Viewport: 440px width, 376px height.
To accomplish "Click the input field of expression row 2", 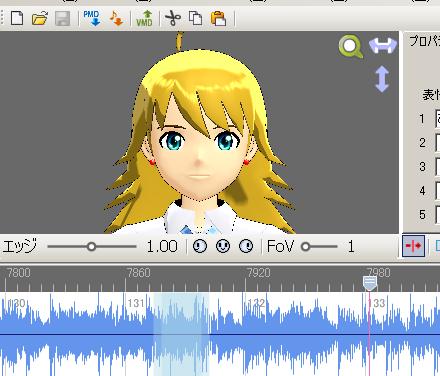I will coord(438,142).
